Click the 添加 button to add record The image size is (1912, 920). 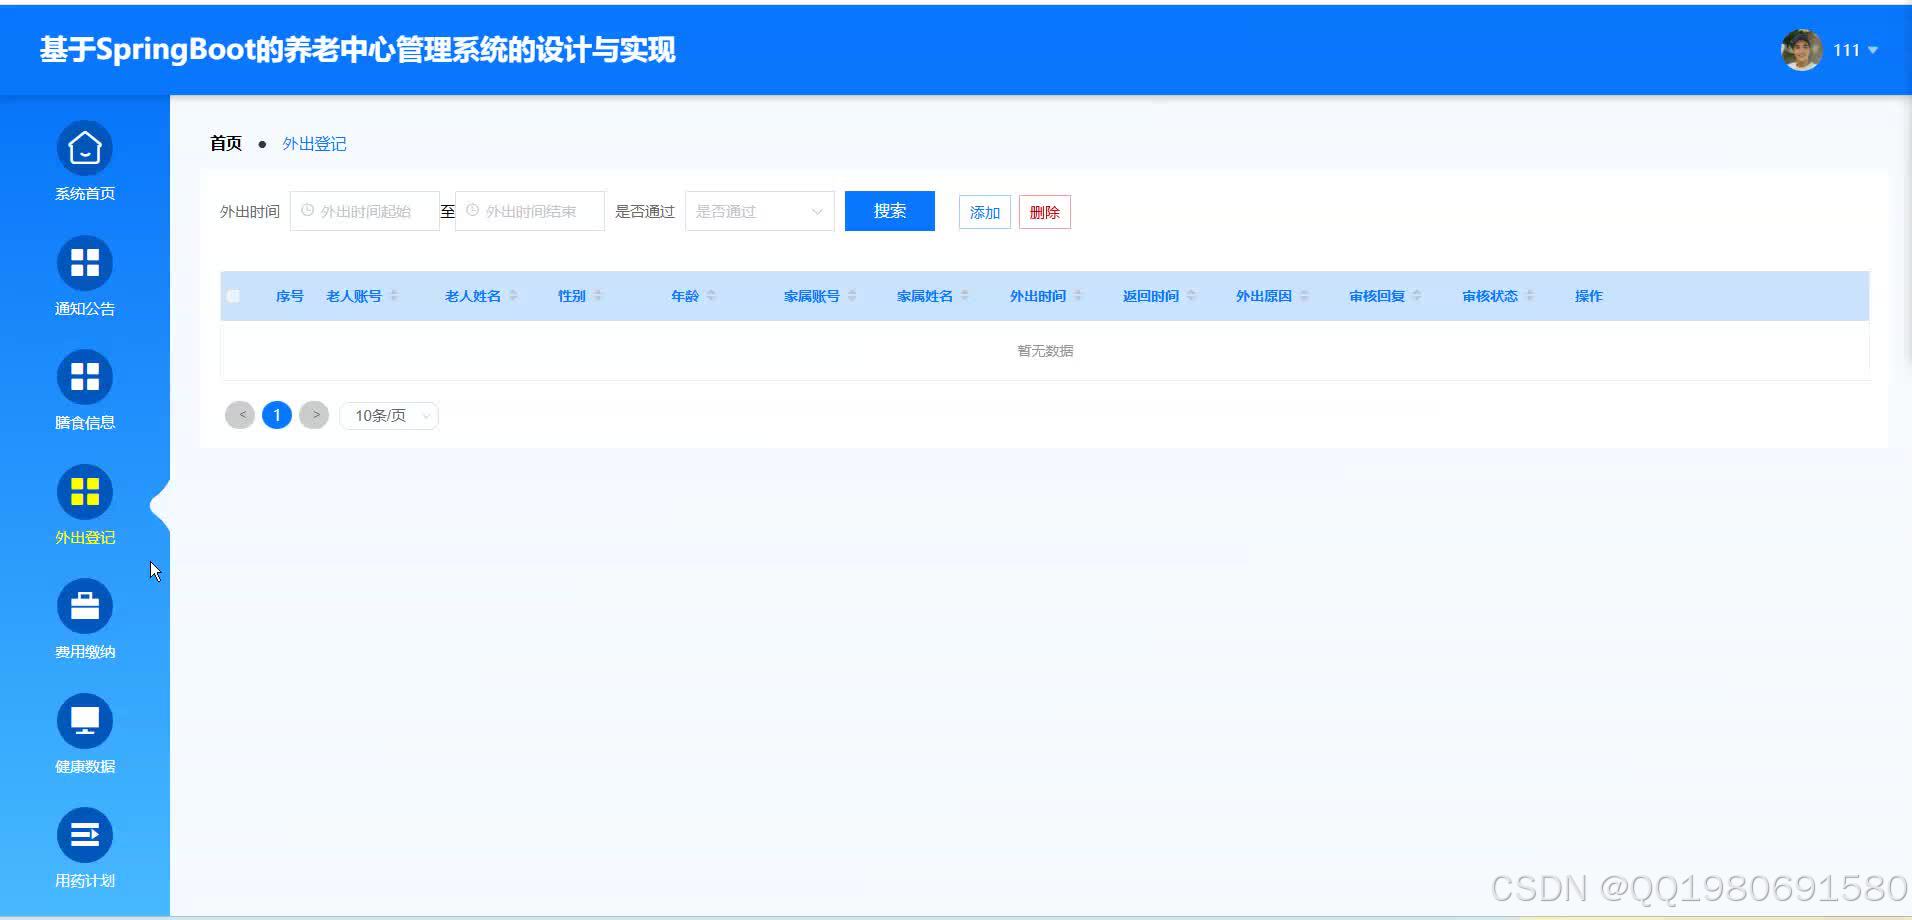coord(983,212)
